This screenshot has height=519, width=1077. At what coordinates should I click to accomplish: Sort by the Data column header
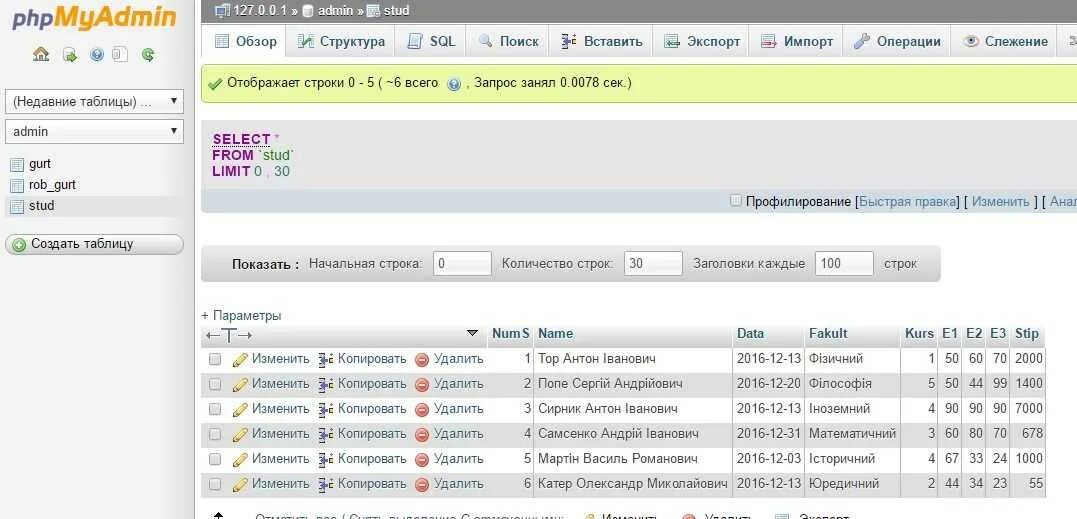click(x=750, y=334)
